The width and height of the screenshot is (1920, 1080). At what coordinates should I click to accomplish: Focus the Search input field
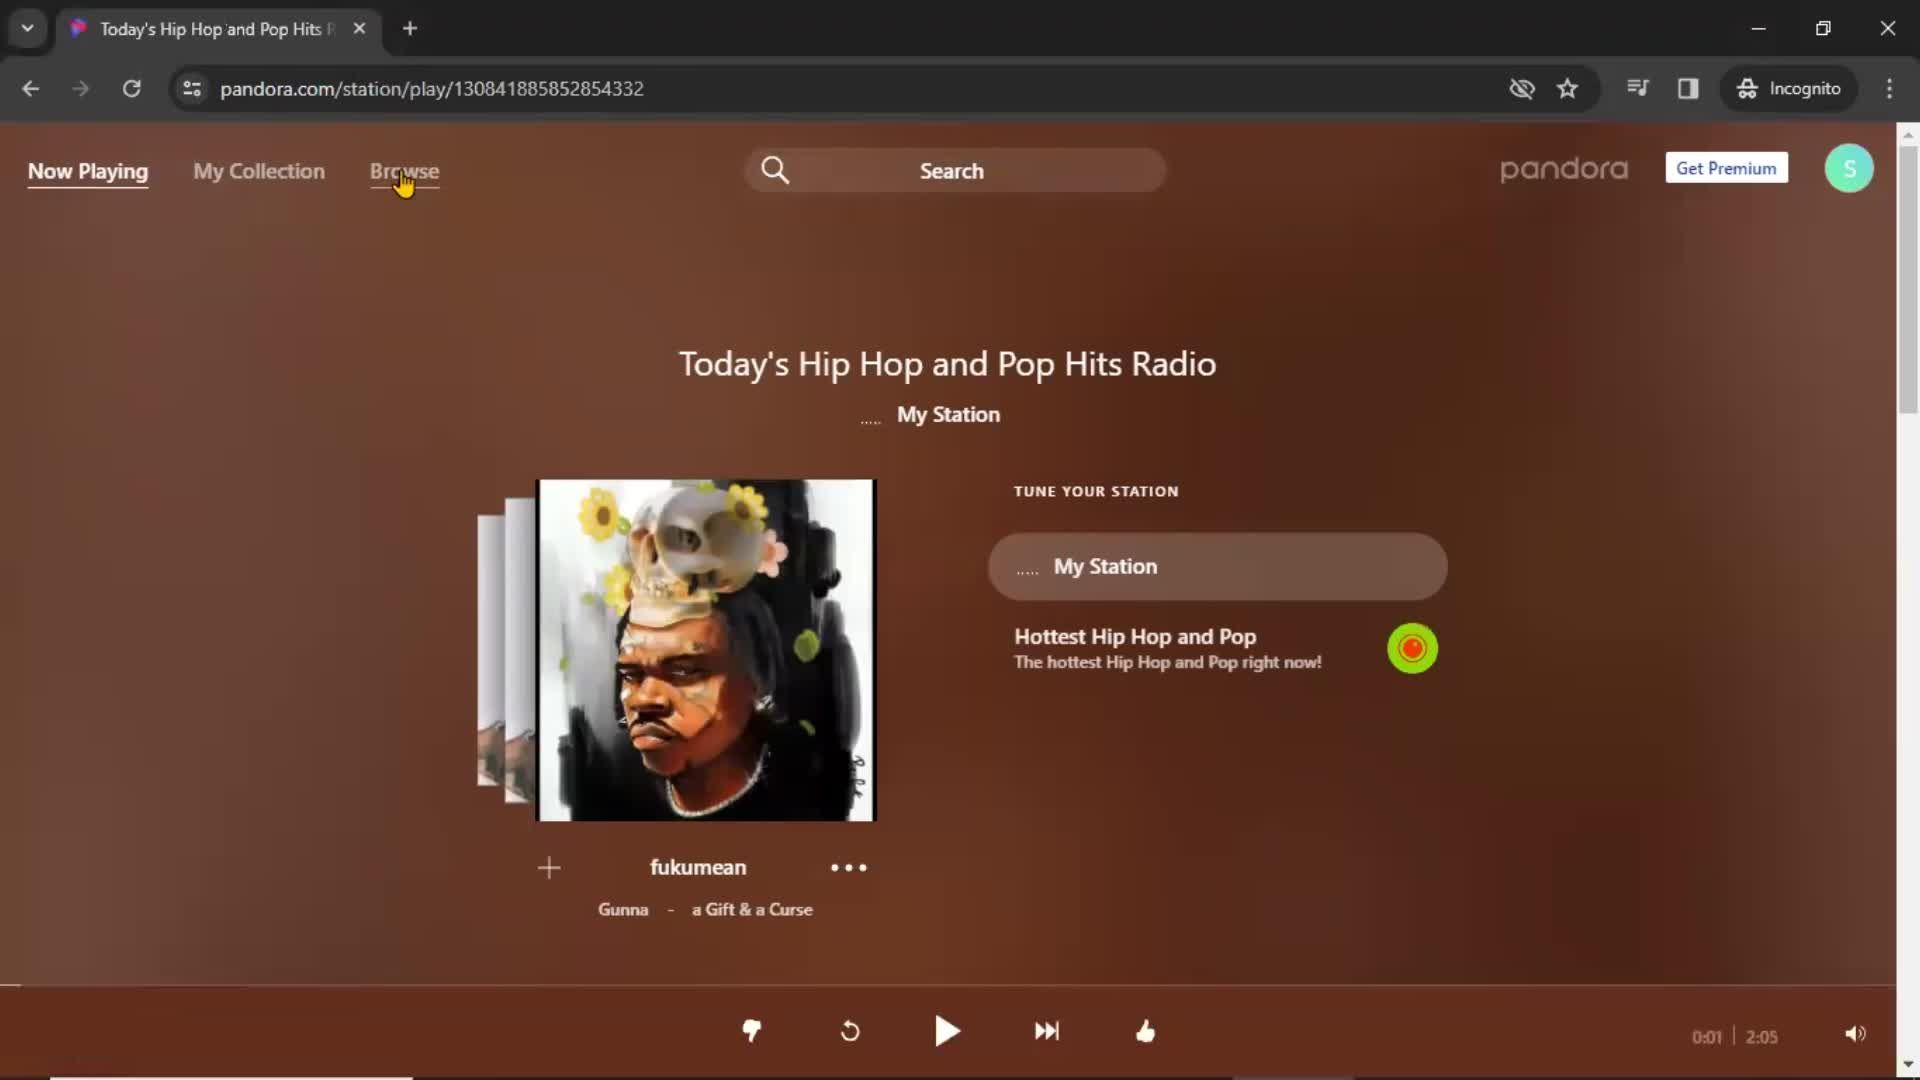955,170
